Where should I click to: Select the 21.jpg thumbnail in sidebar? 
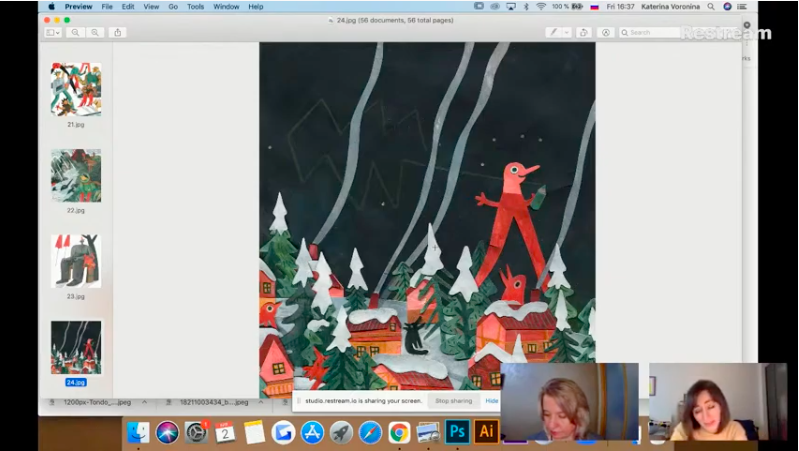point(76,90)
